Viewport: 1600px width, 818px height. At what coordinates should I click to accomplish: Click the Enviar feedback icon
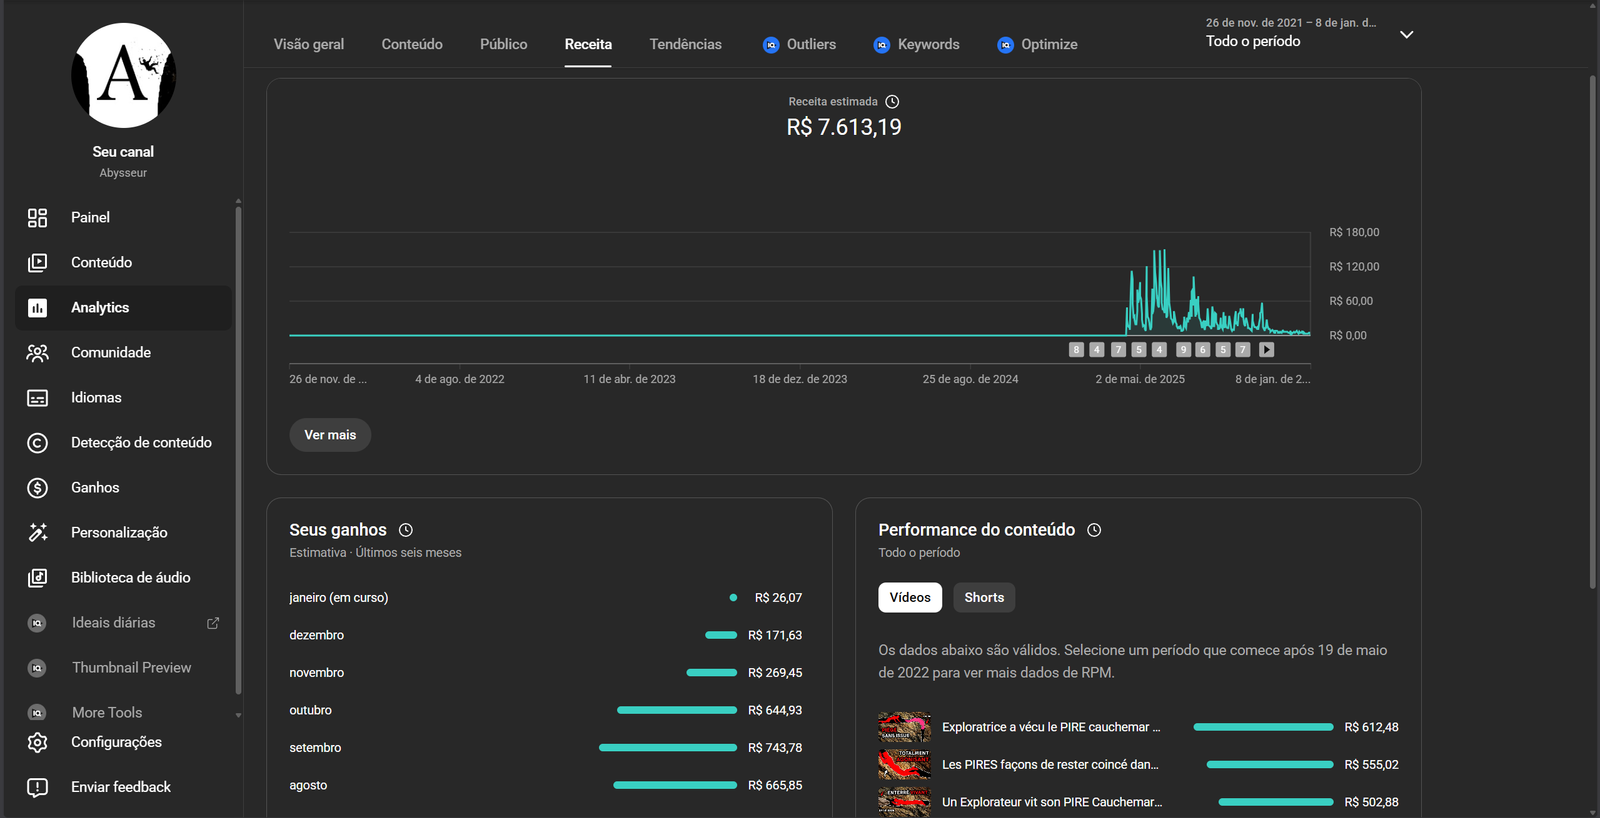37,787
